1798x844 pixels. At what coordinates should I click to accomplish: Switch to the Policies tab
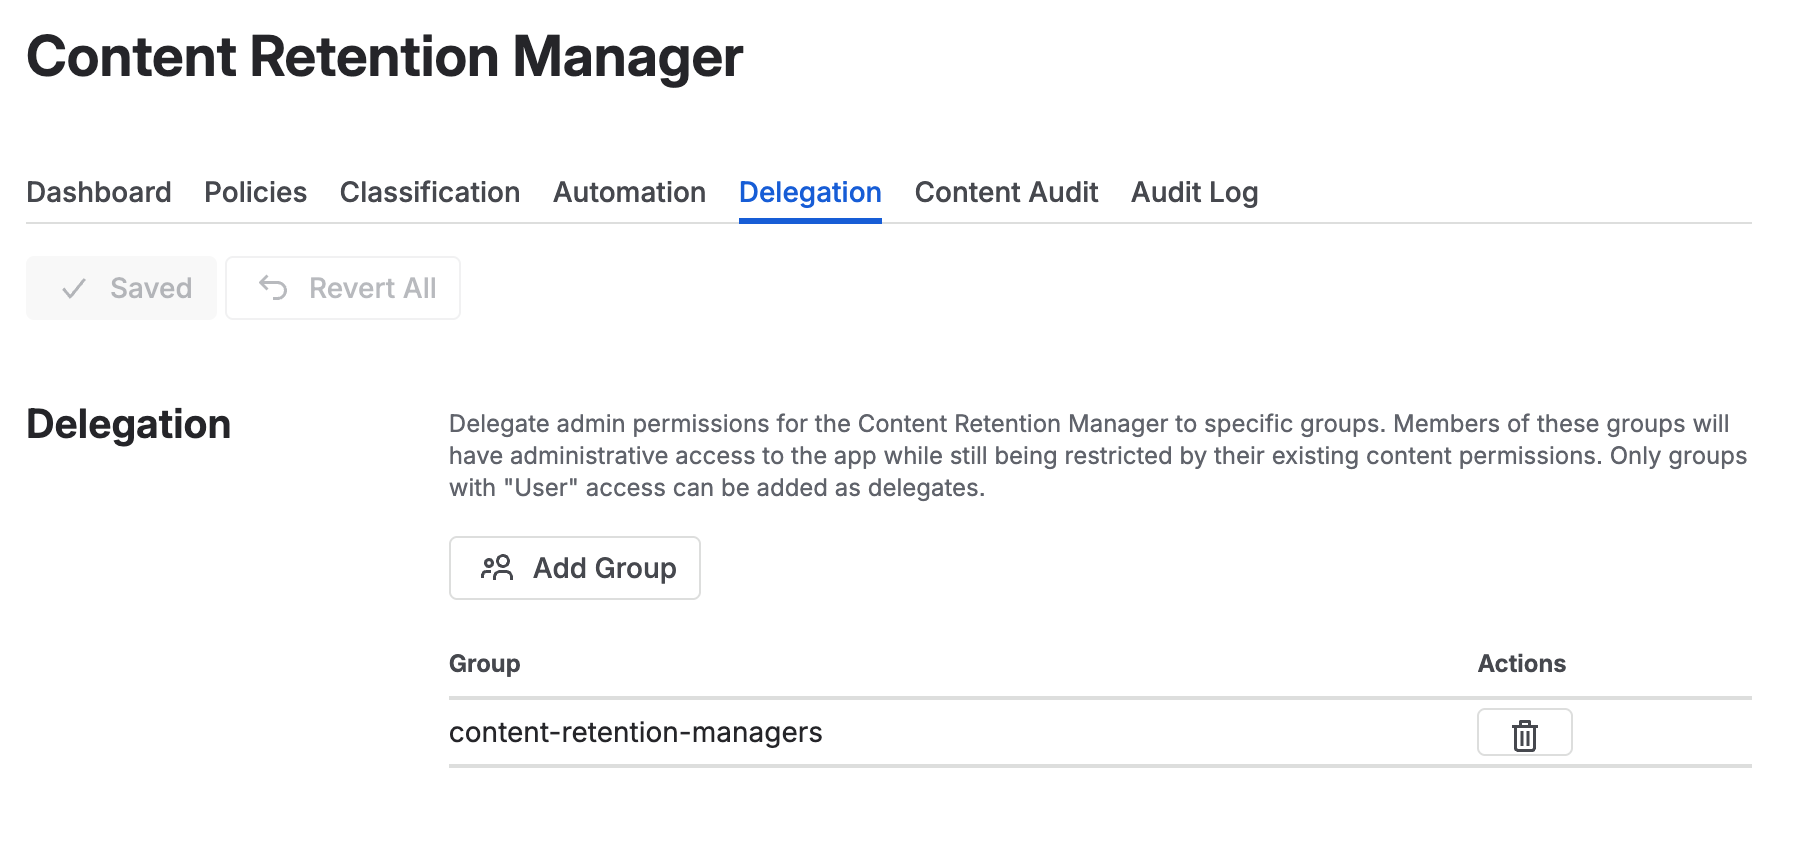255,192
